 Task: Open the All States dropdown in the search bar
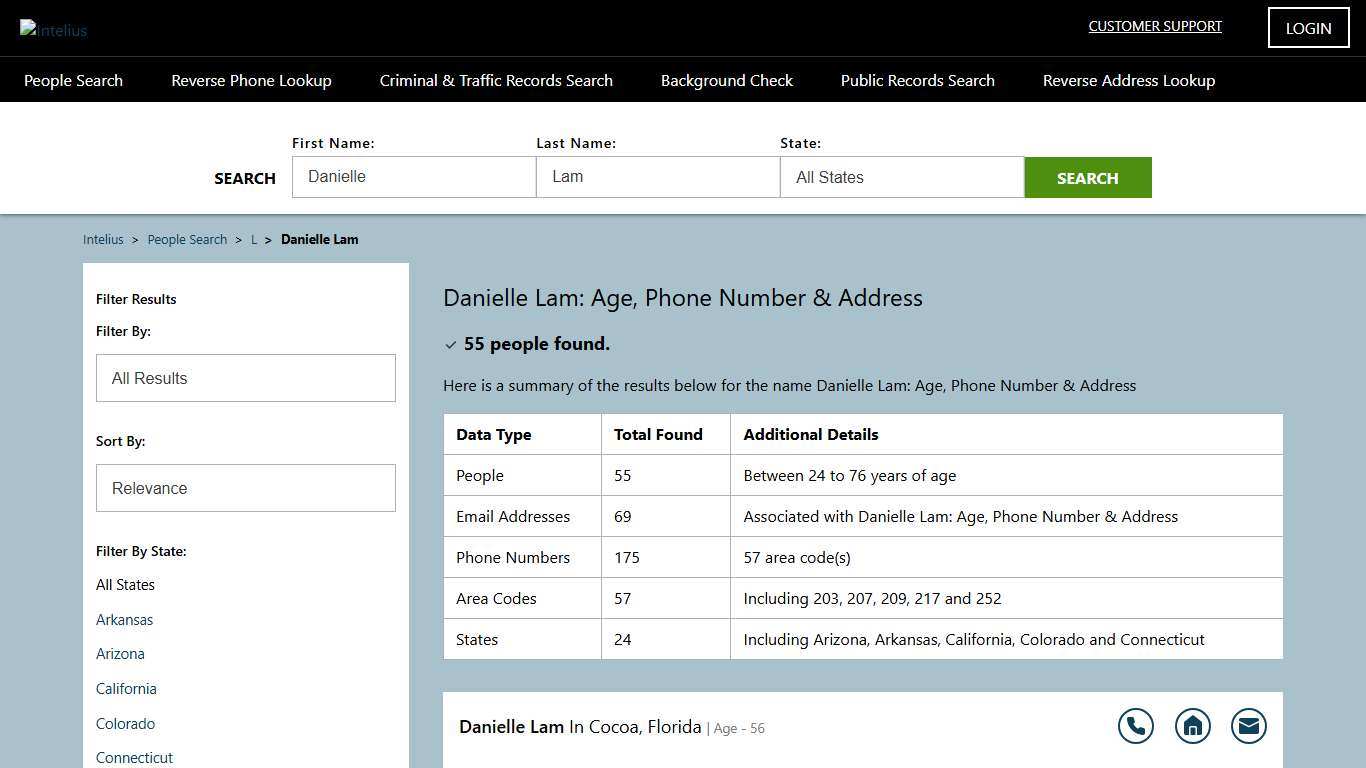(x=901, y=177)
